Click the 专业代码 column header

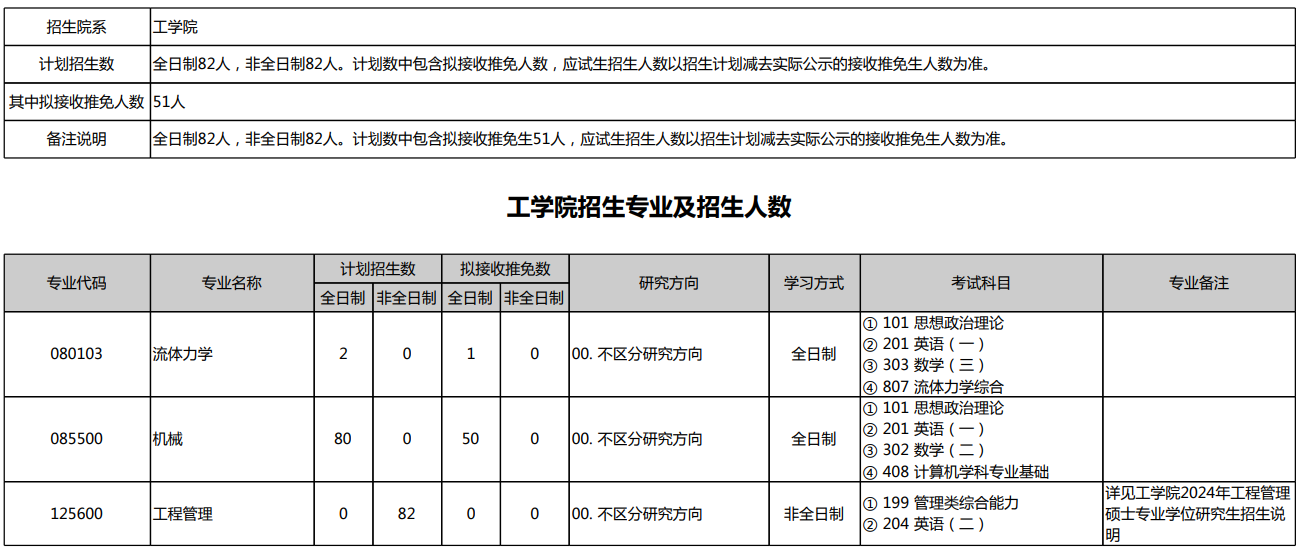coord(77,283)
